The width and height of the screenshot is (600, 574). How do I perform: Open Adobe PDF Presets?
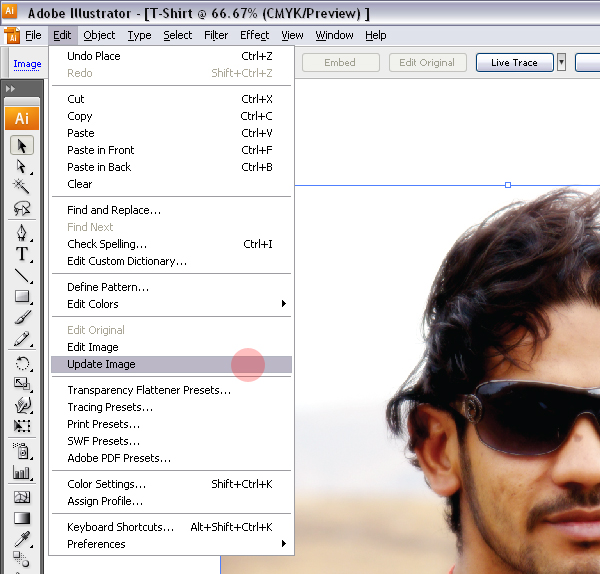171,458
